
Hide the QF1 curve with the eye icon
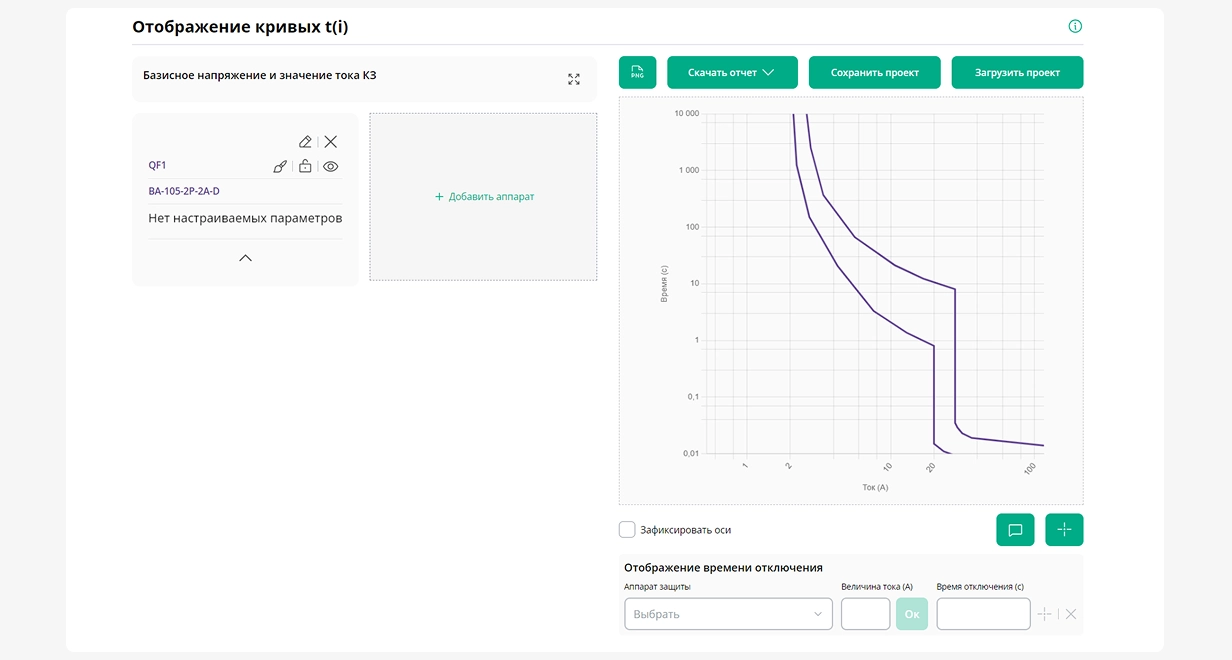(331, 167)
